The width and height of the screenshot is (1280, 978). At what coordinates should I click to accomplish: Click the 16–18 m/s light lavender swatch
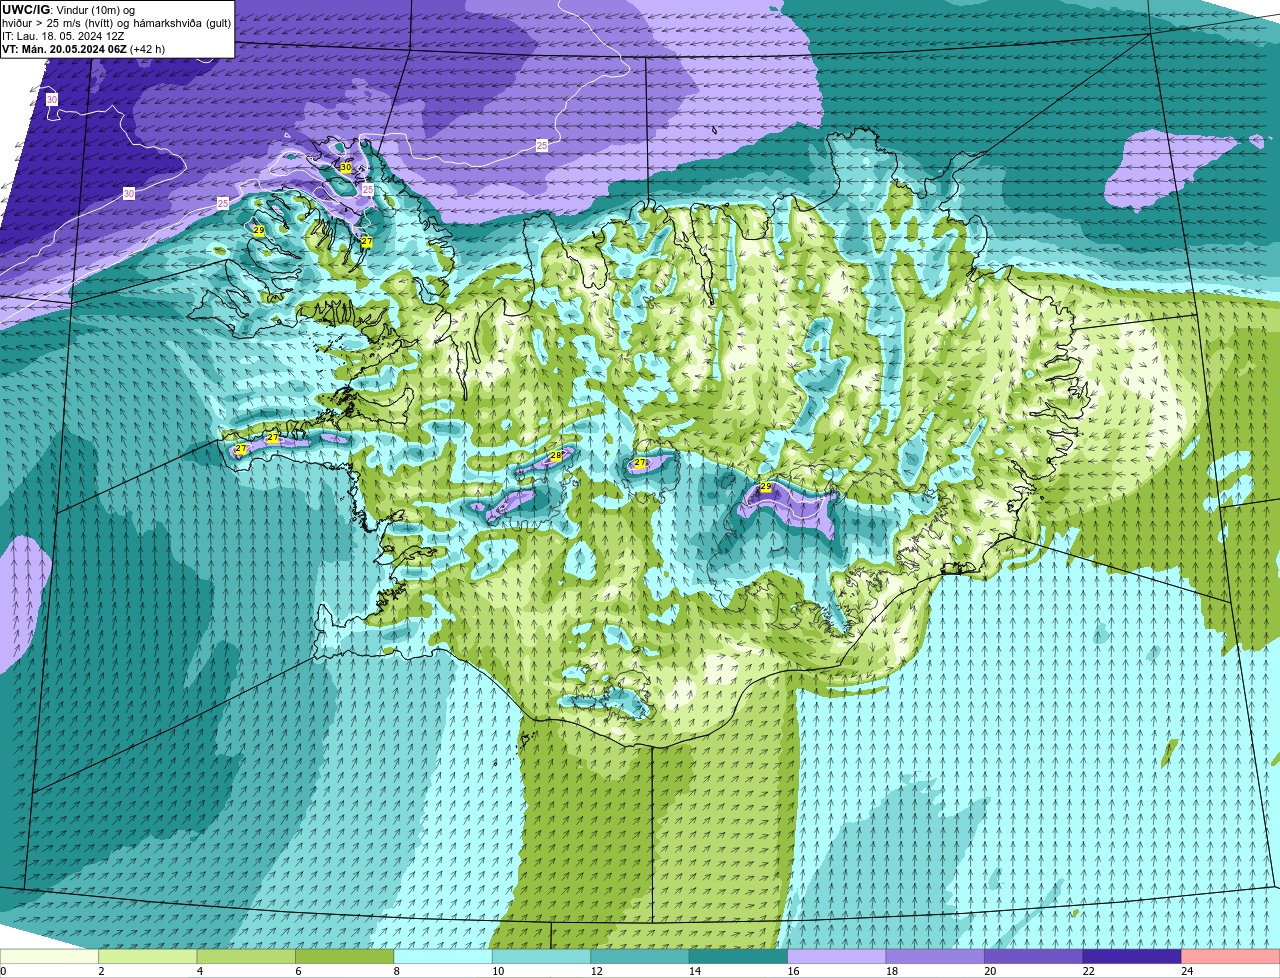coord(837,956)
